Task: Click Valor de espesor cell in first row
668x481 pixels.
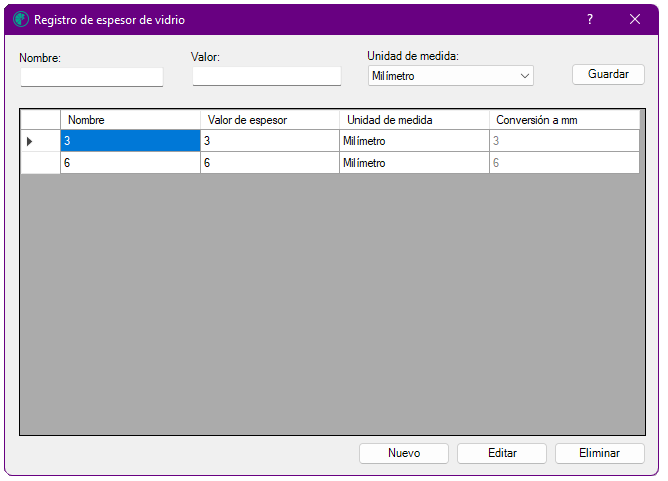Action: pyautogui.click(x=269, y=141)
